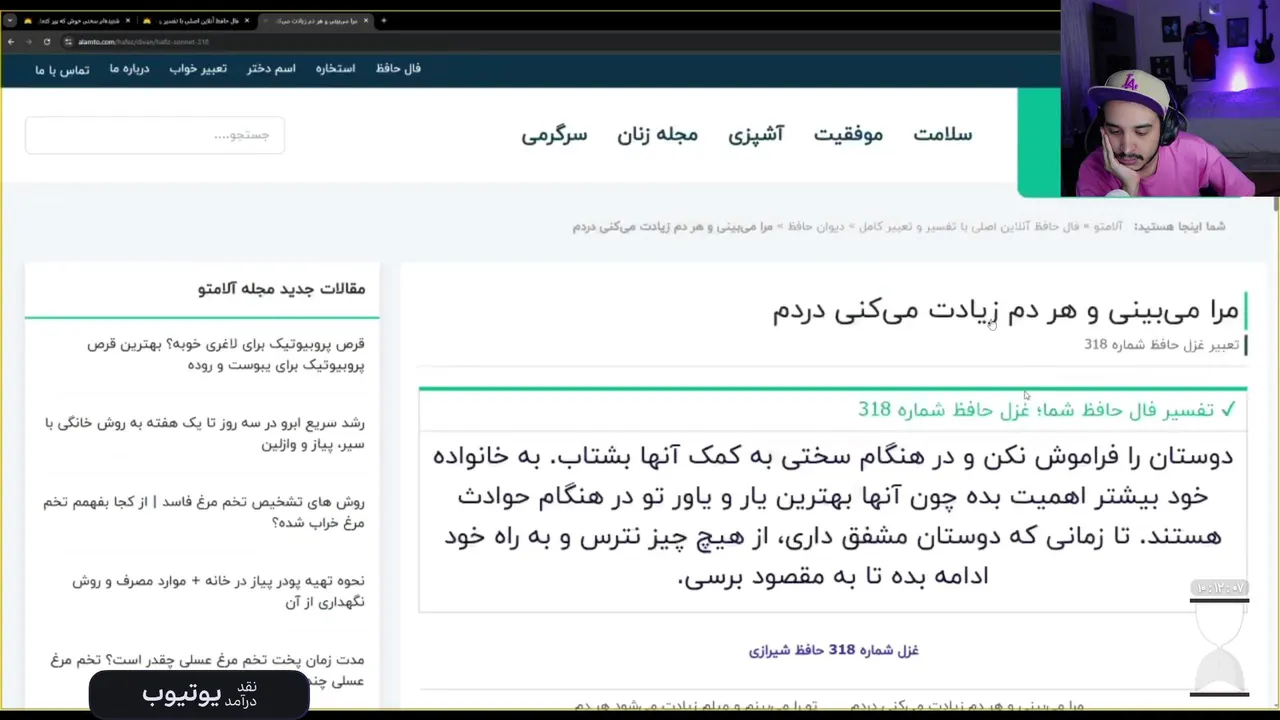The image size is (1280, 720).
Task: Open 'تماس با ما' in the top menu
Action: point(62,70)
